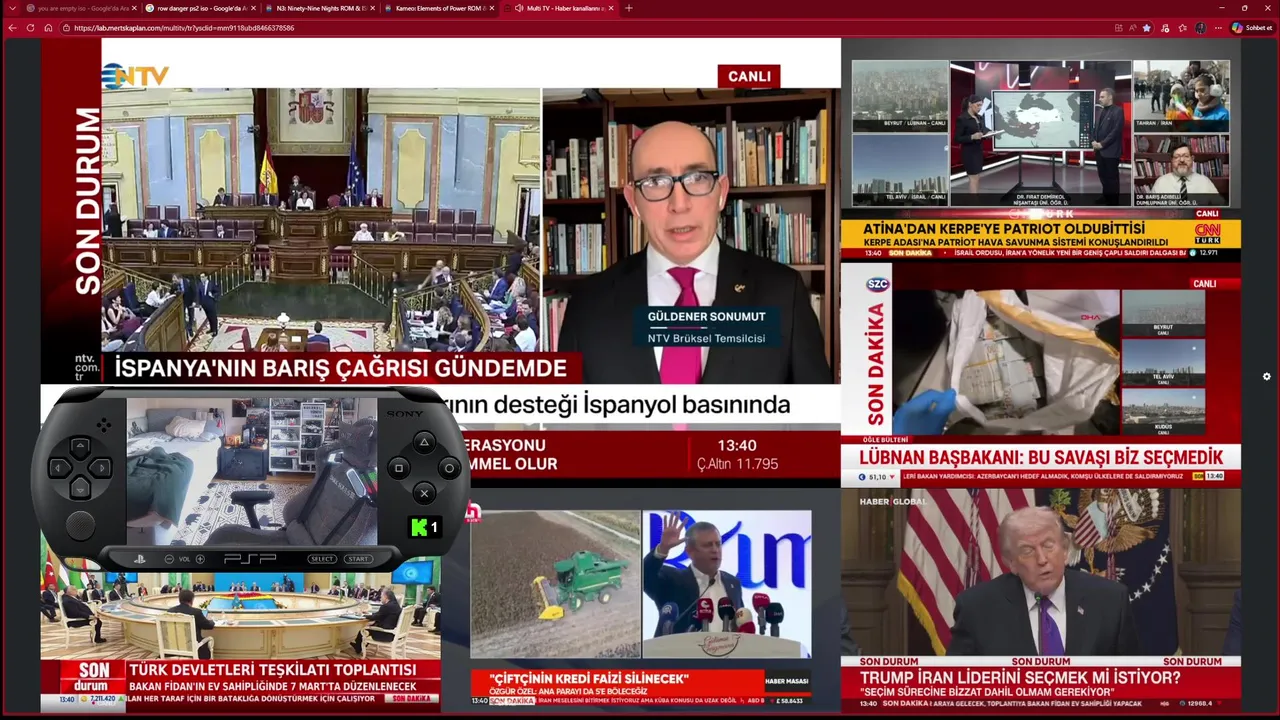Screen dimensions: 1280x720
Task: Click the triangle button on the PSP overlay
Action: (424, 442)
